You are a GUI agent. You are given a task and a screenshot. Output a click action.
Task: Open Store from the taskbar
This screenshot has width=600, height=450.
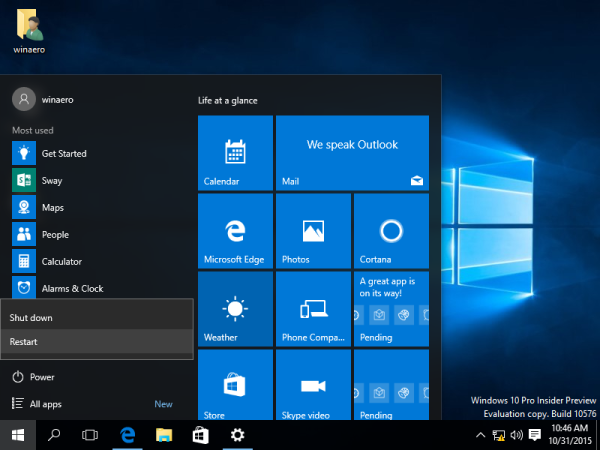[201, 435]
